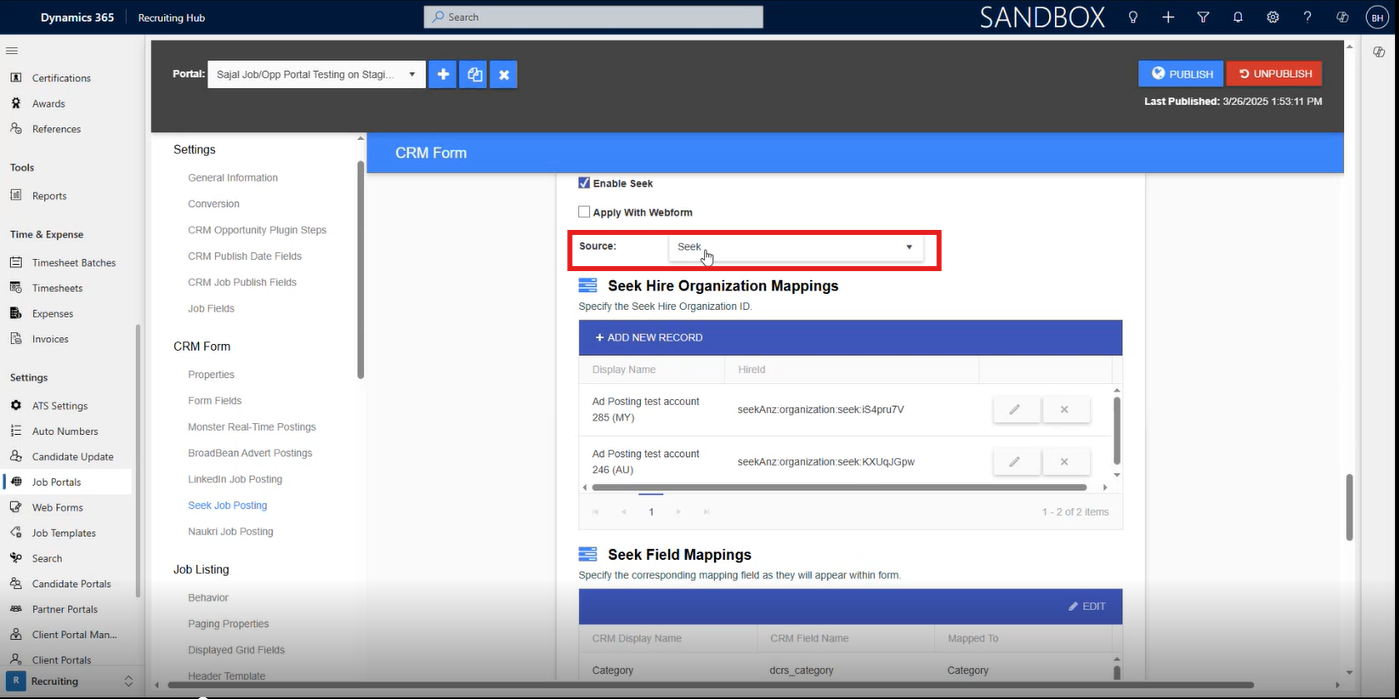Image resolution: width=1399 pixels, height=699 pixels.
Task: Click the PUBLISH button
Action: tap(1180, 74)
